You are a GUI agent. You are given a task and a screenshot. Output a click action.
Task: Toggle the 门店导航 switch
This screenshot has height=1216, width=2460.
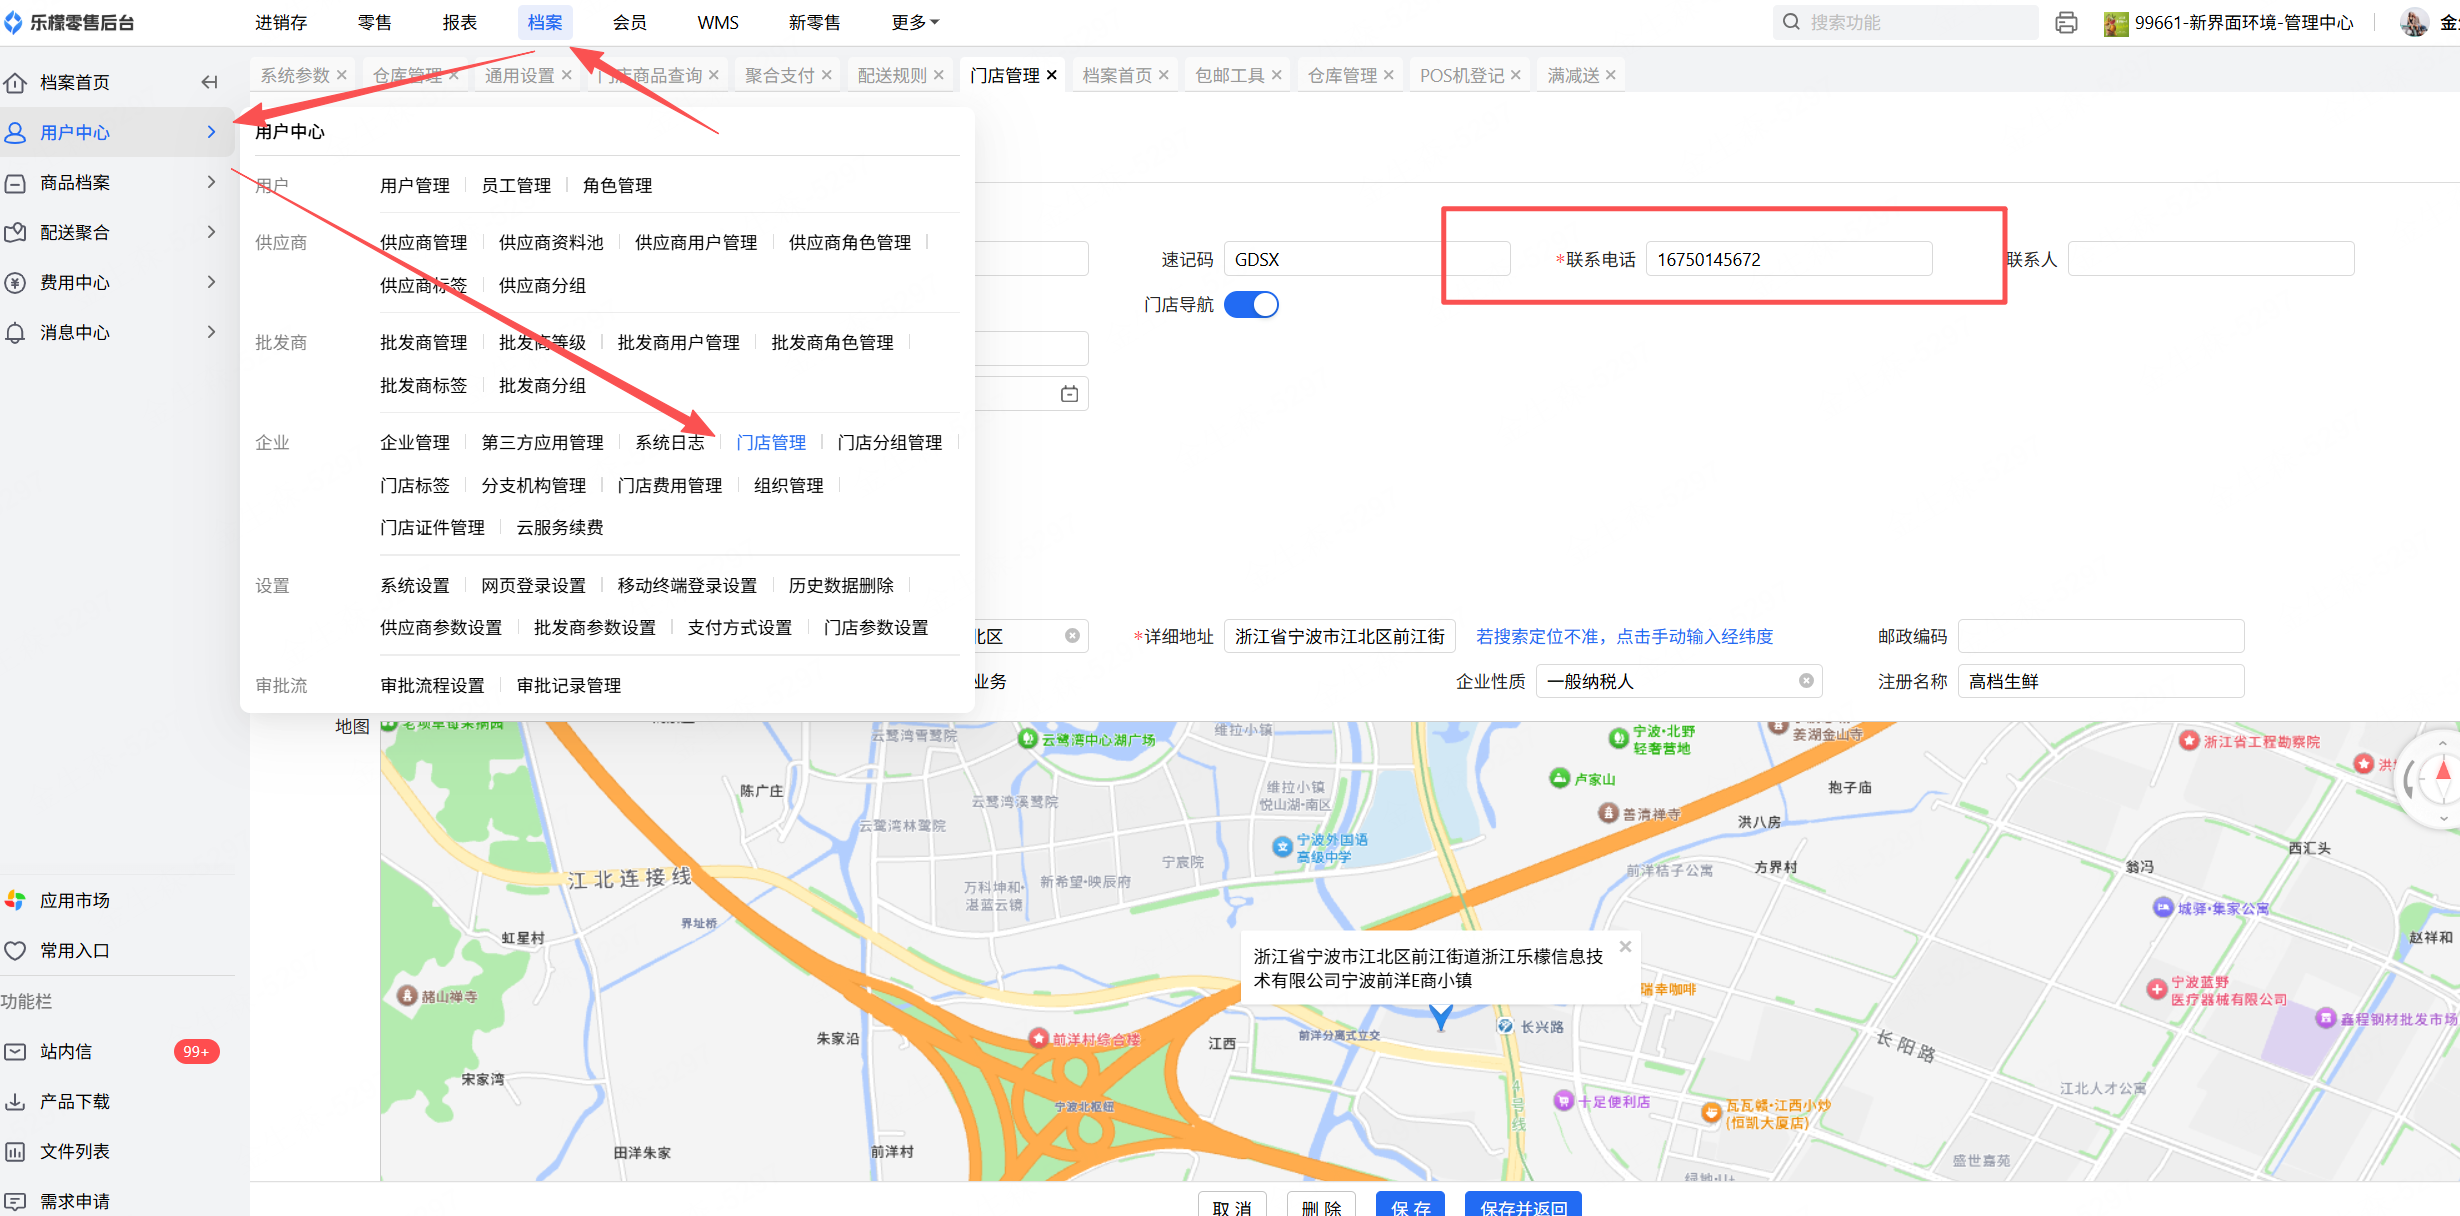coord(1251,304)
